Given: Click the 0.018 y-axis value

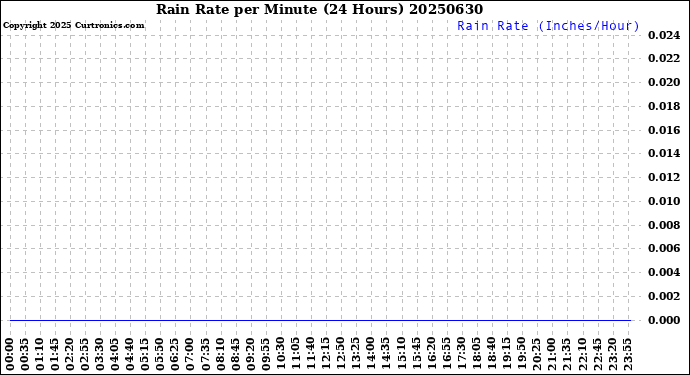Looking at the screenshot, I should point(664,106).
